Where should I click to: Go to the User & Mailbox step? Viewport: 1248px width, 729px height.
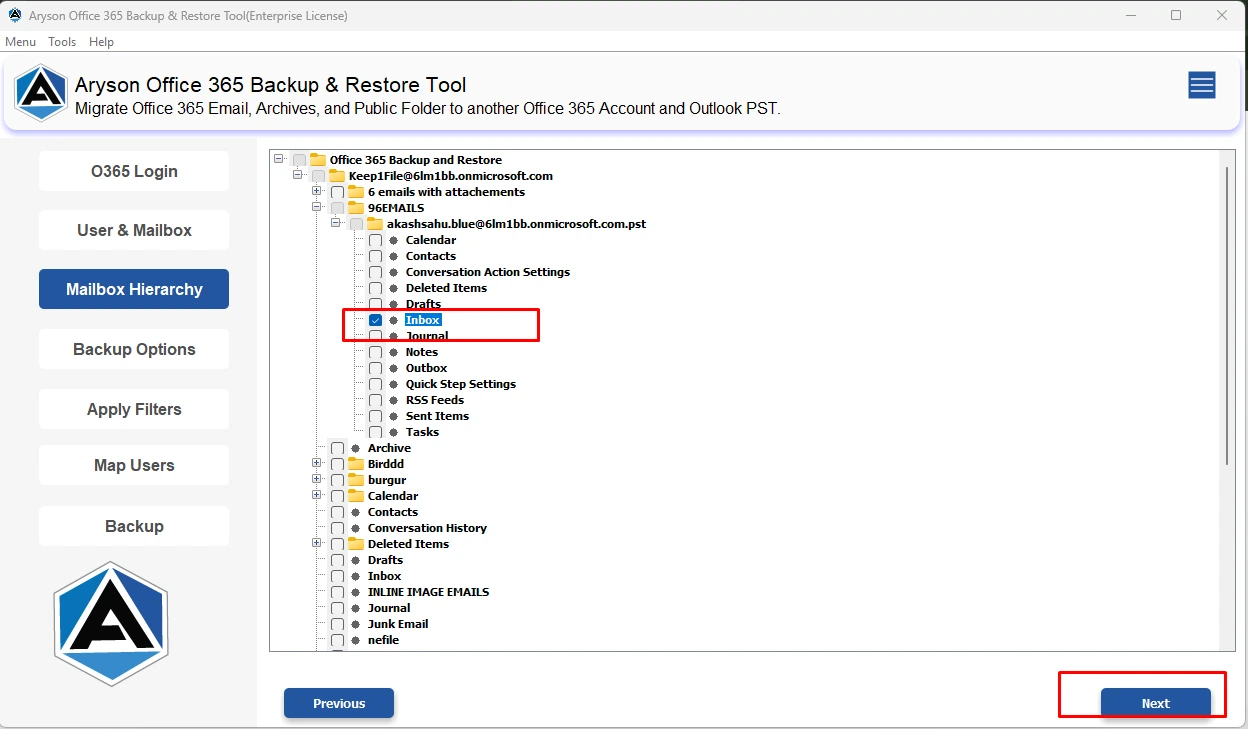134,230
